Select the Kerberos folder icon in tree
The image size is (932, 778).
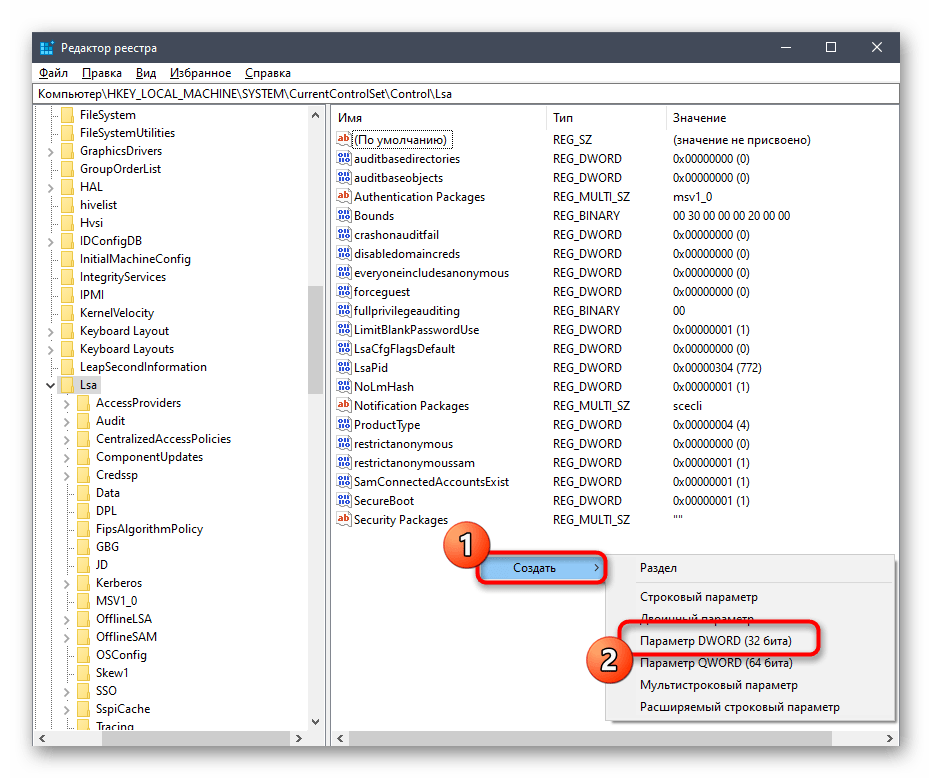[x=83, y=583]
